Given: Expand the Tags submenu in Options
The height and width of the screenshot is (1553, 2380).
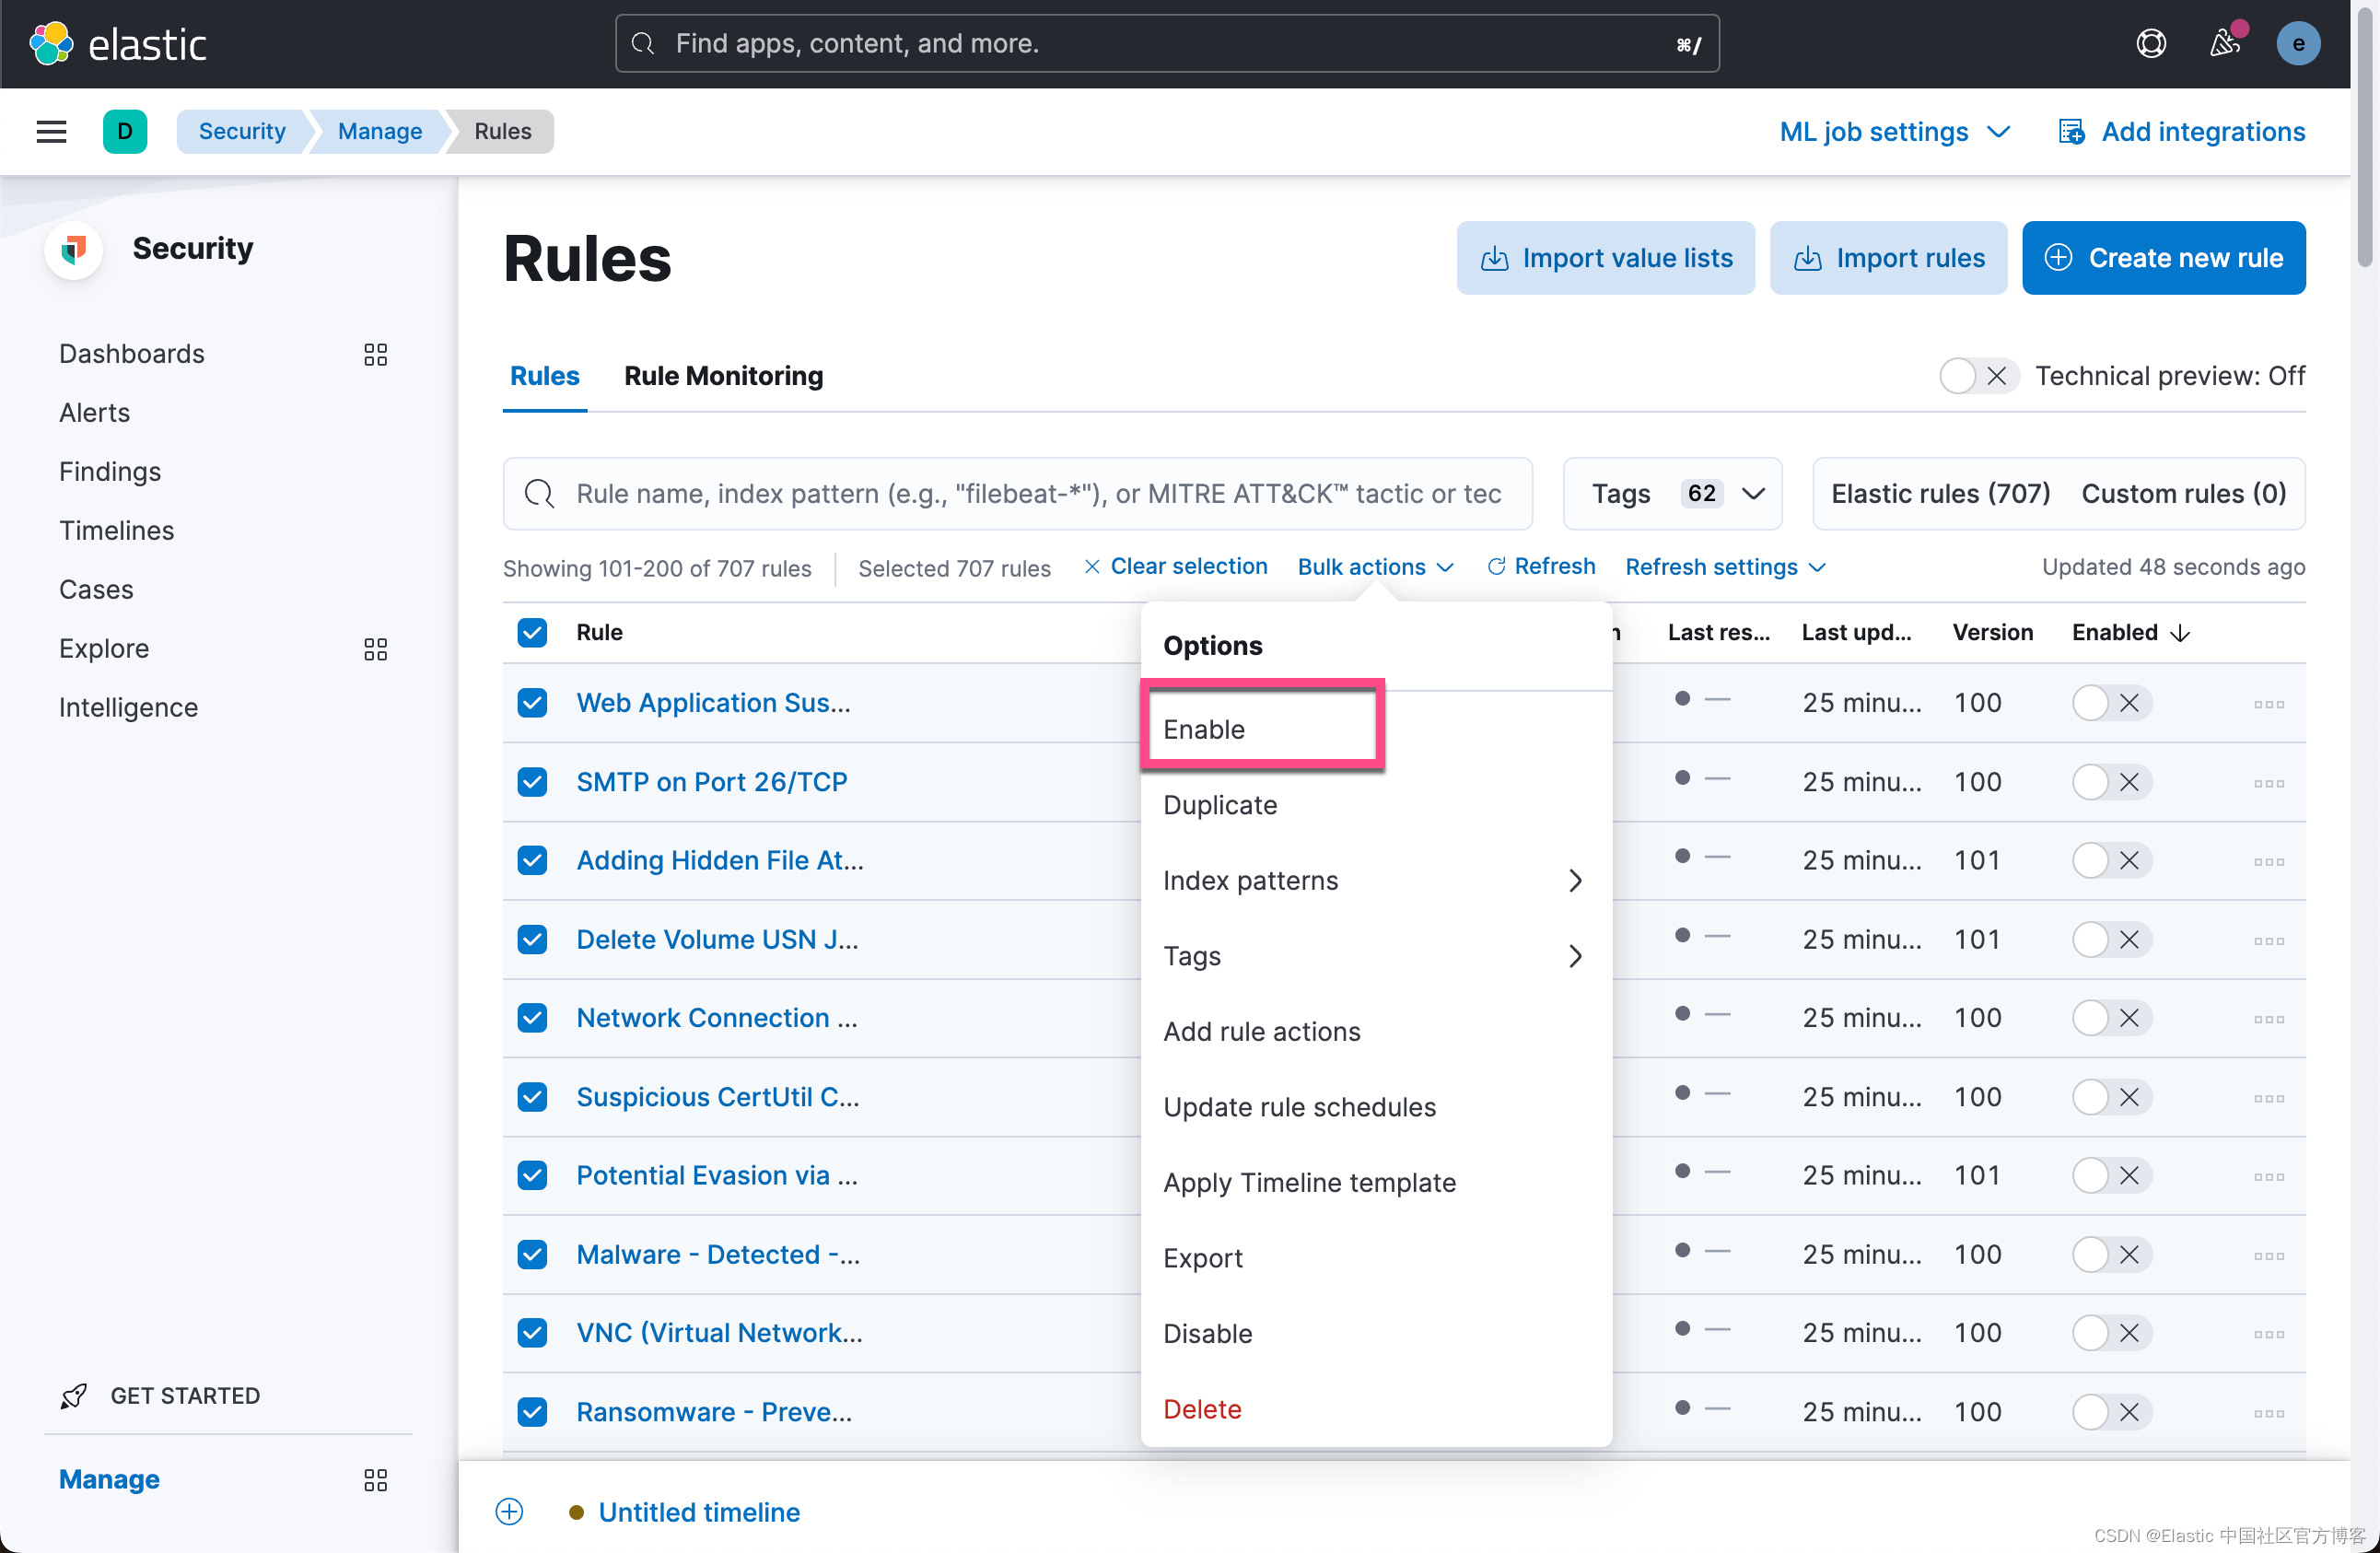Looking at the screenshot, I should (x=1375, y=956).
